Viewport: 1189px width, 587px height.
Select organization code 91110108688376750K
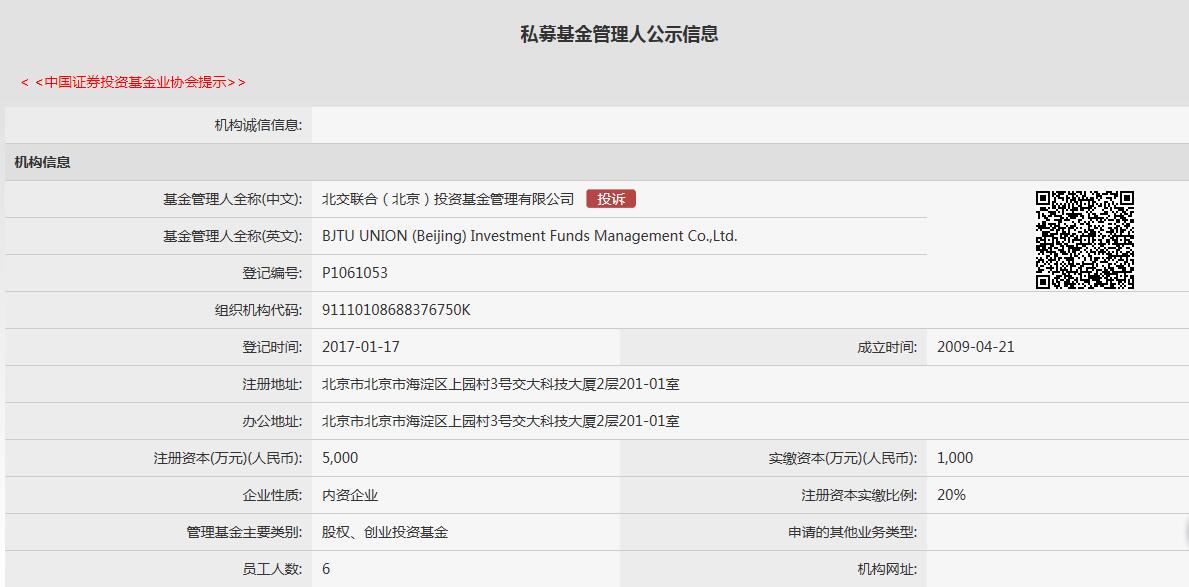point(397,310)
